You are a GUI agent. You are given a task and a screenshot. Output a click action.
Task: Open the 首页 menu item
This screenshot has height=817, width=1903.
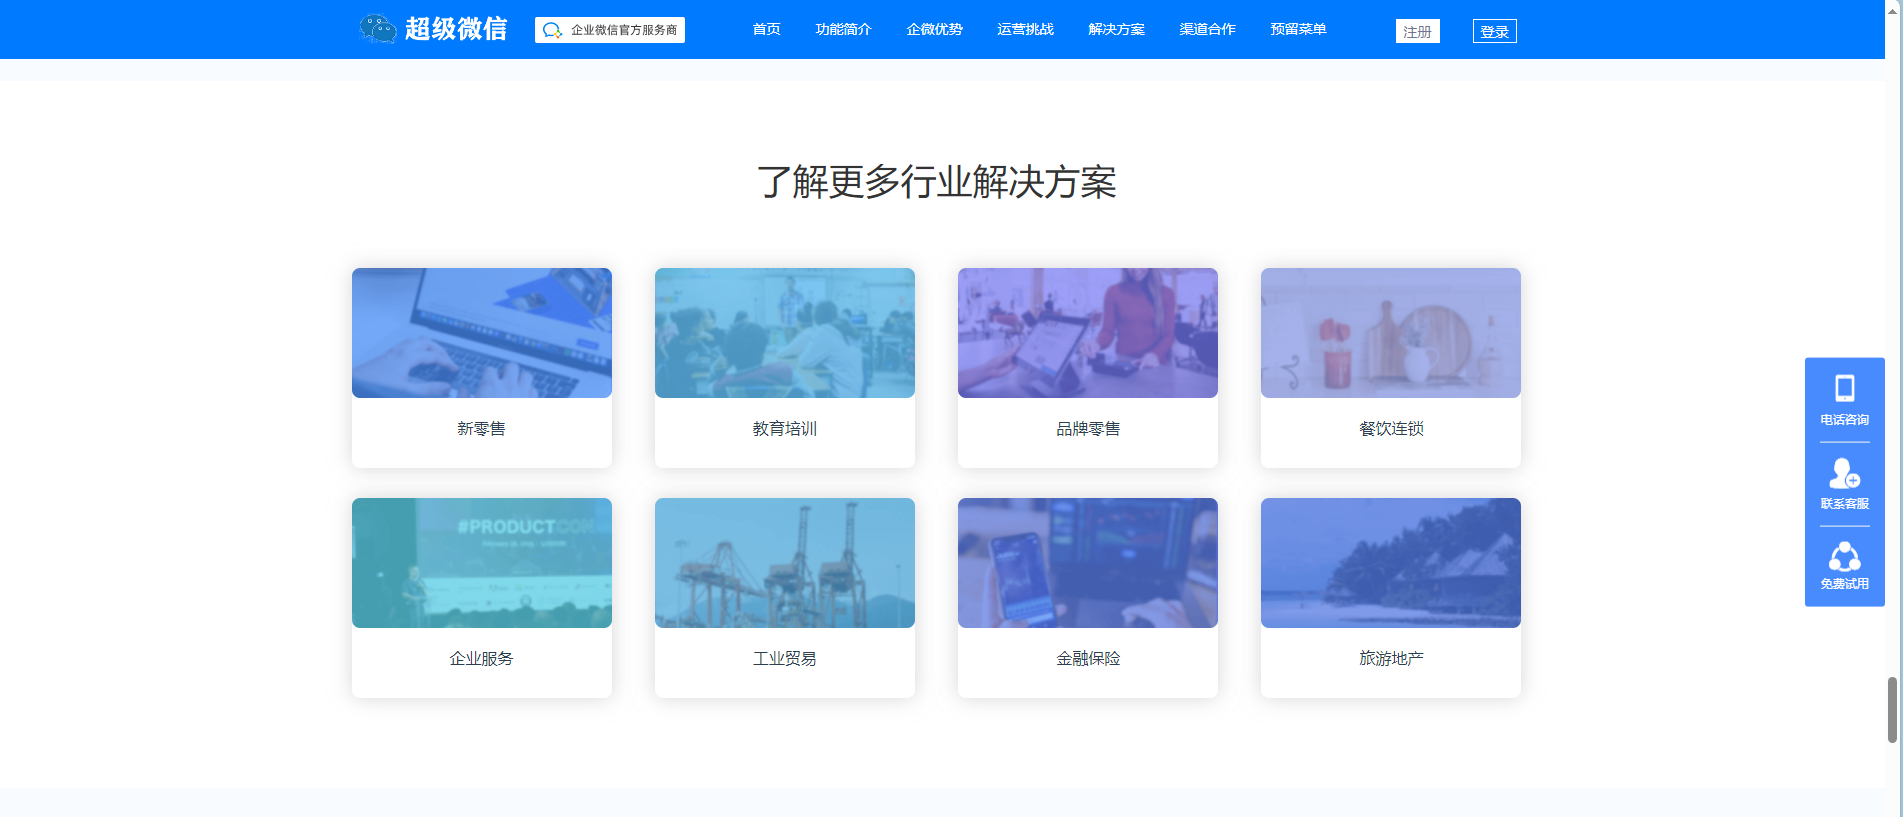pyautogui.click(x=766, y=30)
